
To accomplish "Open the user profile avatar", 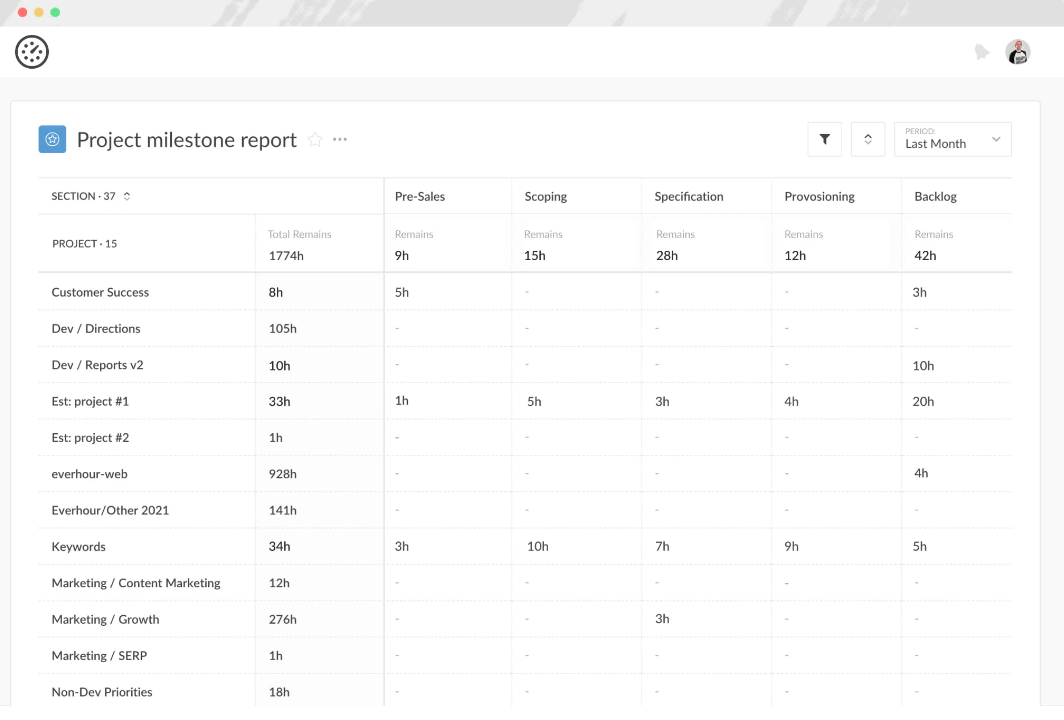I will pyautogui.click(x=1017, y=52).
